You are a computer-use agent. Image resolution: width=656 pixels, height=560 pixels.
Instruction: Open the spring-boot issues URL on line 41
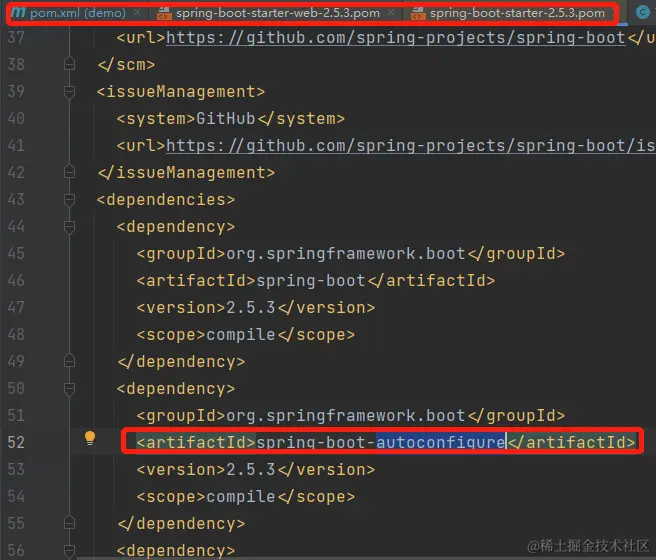pos(410,146)
